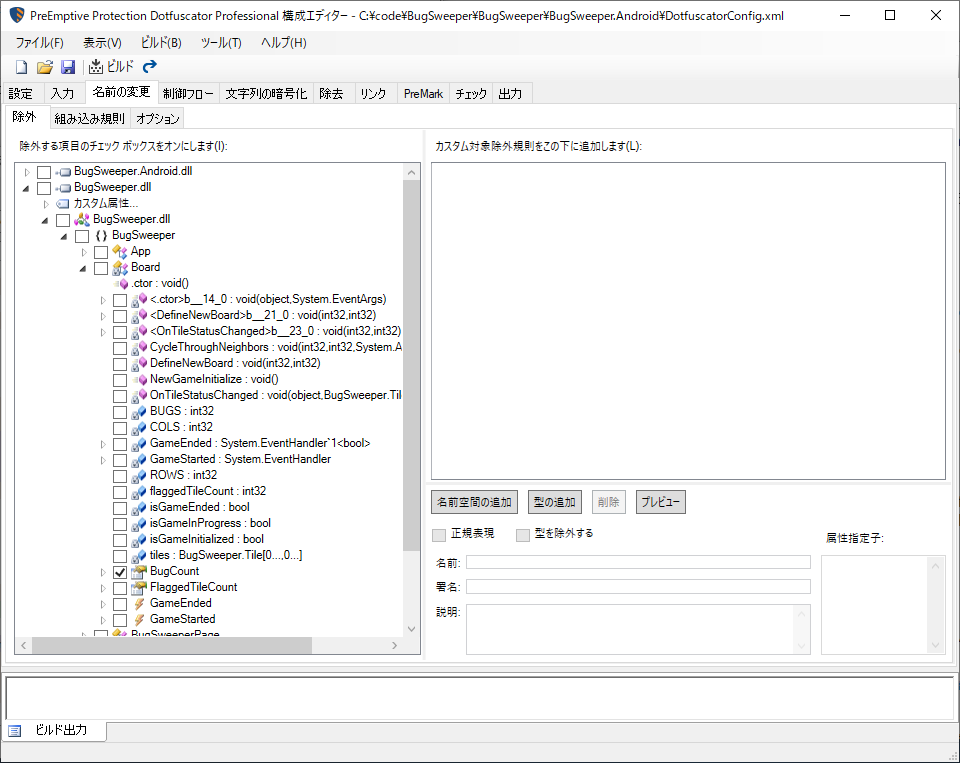960x763 pixels.
Task: Check the COLS : int32 checkbox
Action: click(x=120, y=428)
